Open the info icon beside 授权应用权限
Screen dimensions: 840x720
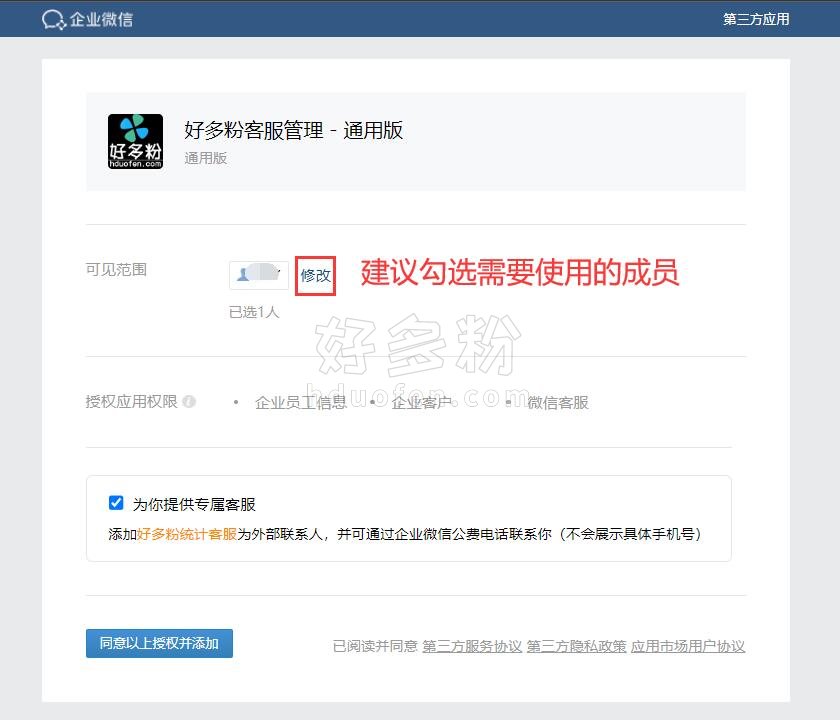pos(189,401)
